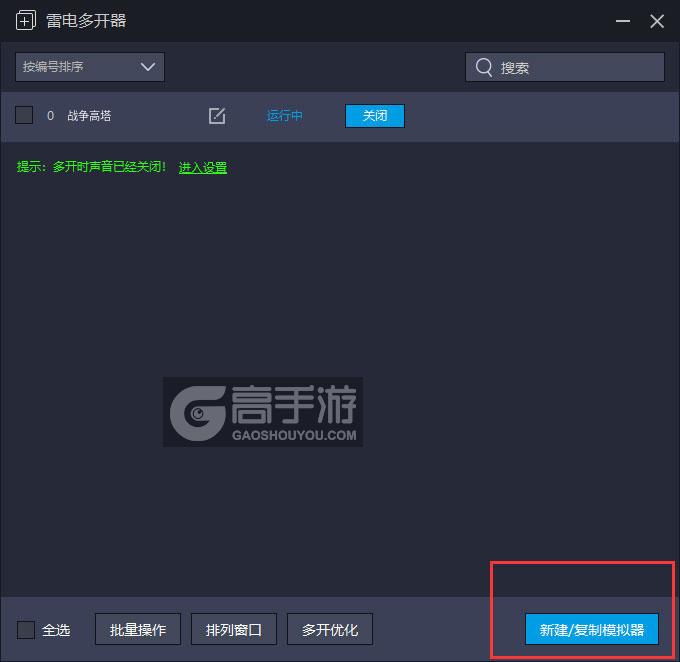This screenshot has height=662, width=680.
Task: Focus the 搜索 search field
Action: click(565, 67)
